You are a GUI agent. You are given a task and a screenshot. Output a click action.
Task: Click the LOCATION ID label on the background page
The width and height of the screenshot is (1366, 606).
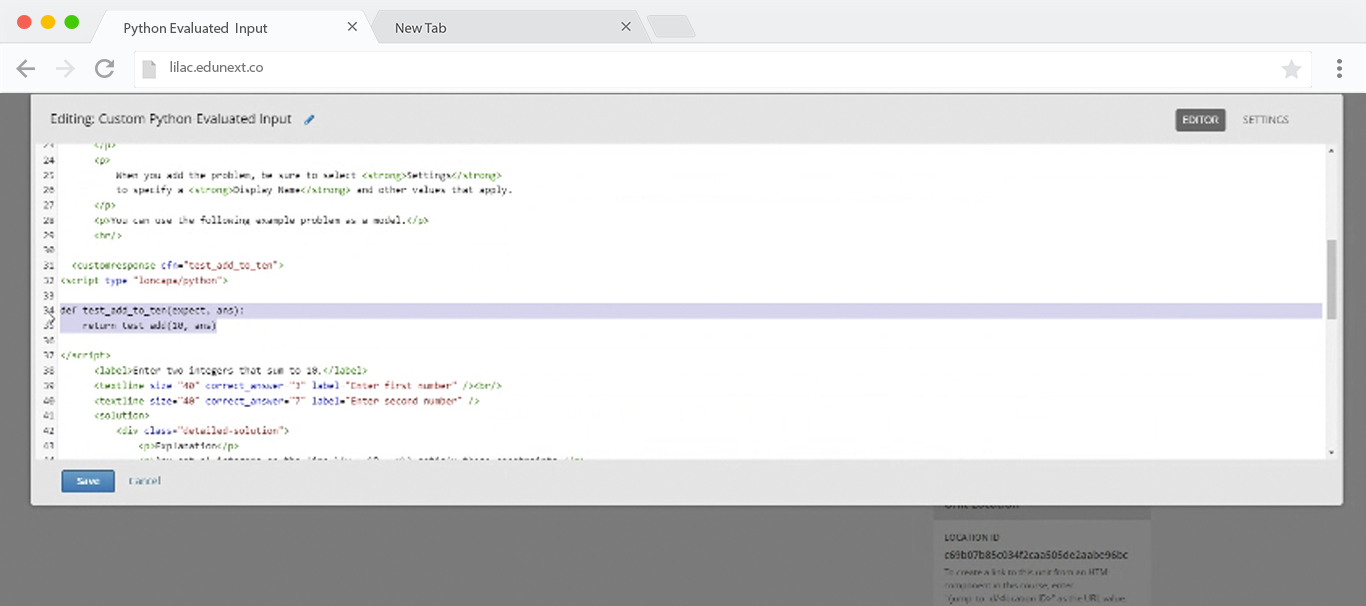[972, 538]
